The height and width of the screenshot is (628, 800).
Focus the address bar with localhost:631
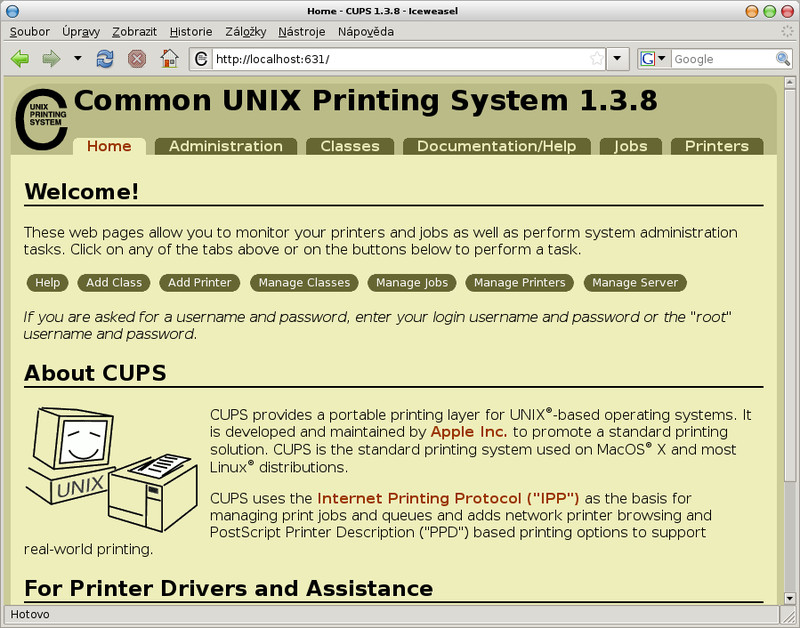point(401,59)
